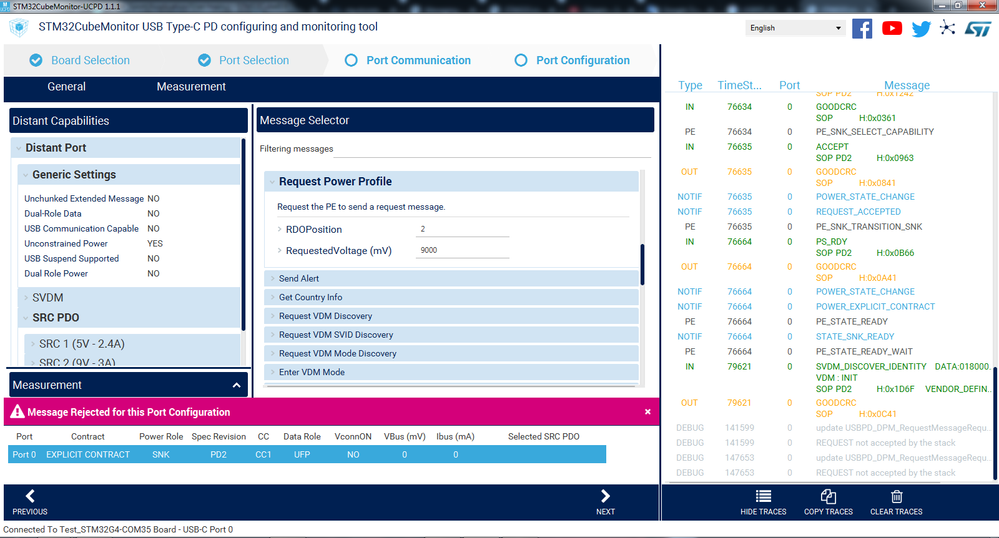Select the PE_SNK_SELECT_CAPABILITY trace row
Image resolution: width=999 pixels, height=538 pixels.
click(875, 132)
